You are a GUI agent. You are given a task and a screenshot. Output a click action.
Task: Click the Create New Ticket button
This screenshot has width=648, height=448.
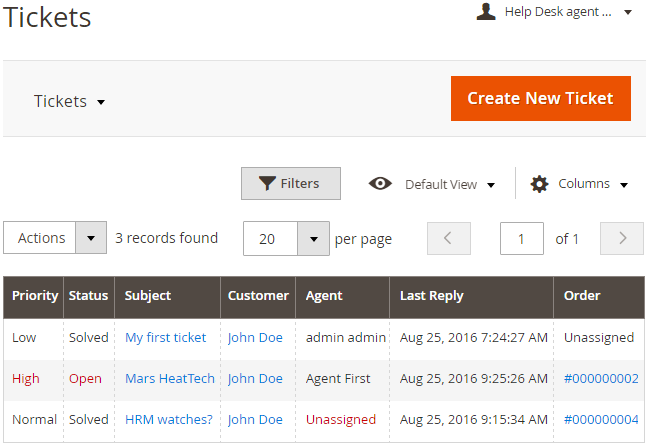click(x=541, y=98)
